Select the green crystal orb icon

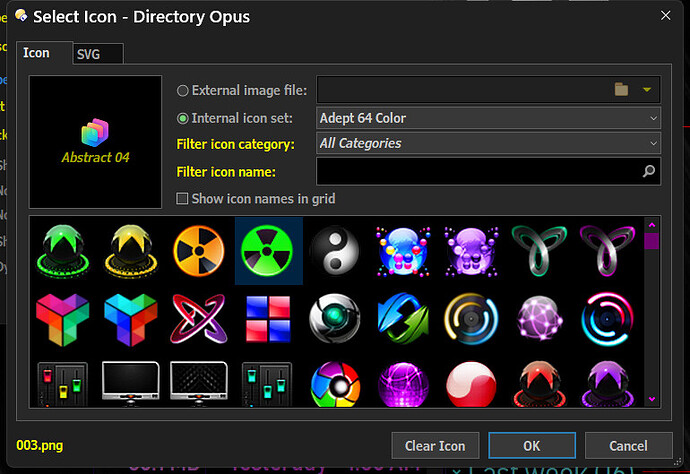point(62,251)
